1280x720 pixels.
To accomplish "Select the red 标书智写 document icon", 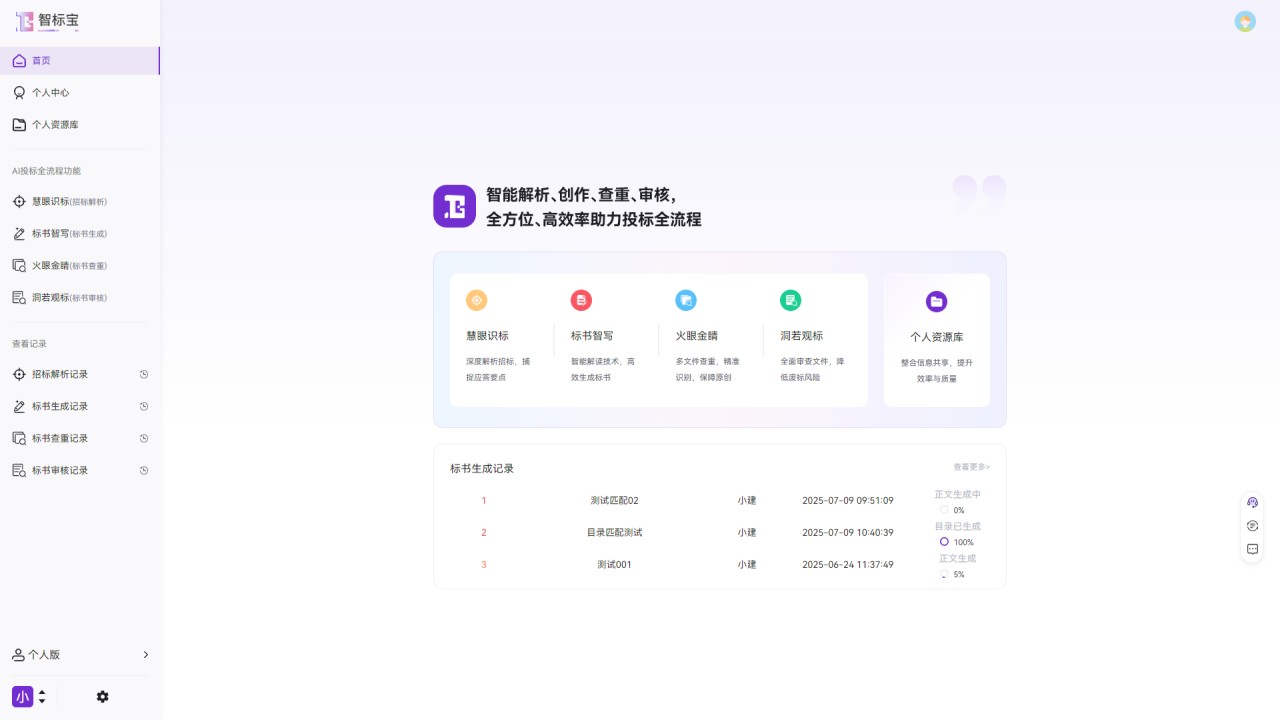I will [x=581, y=300].
